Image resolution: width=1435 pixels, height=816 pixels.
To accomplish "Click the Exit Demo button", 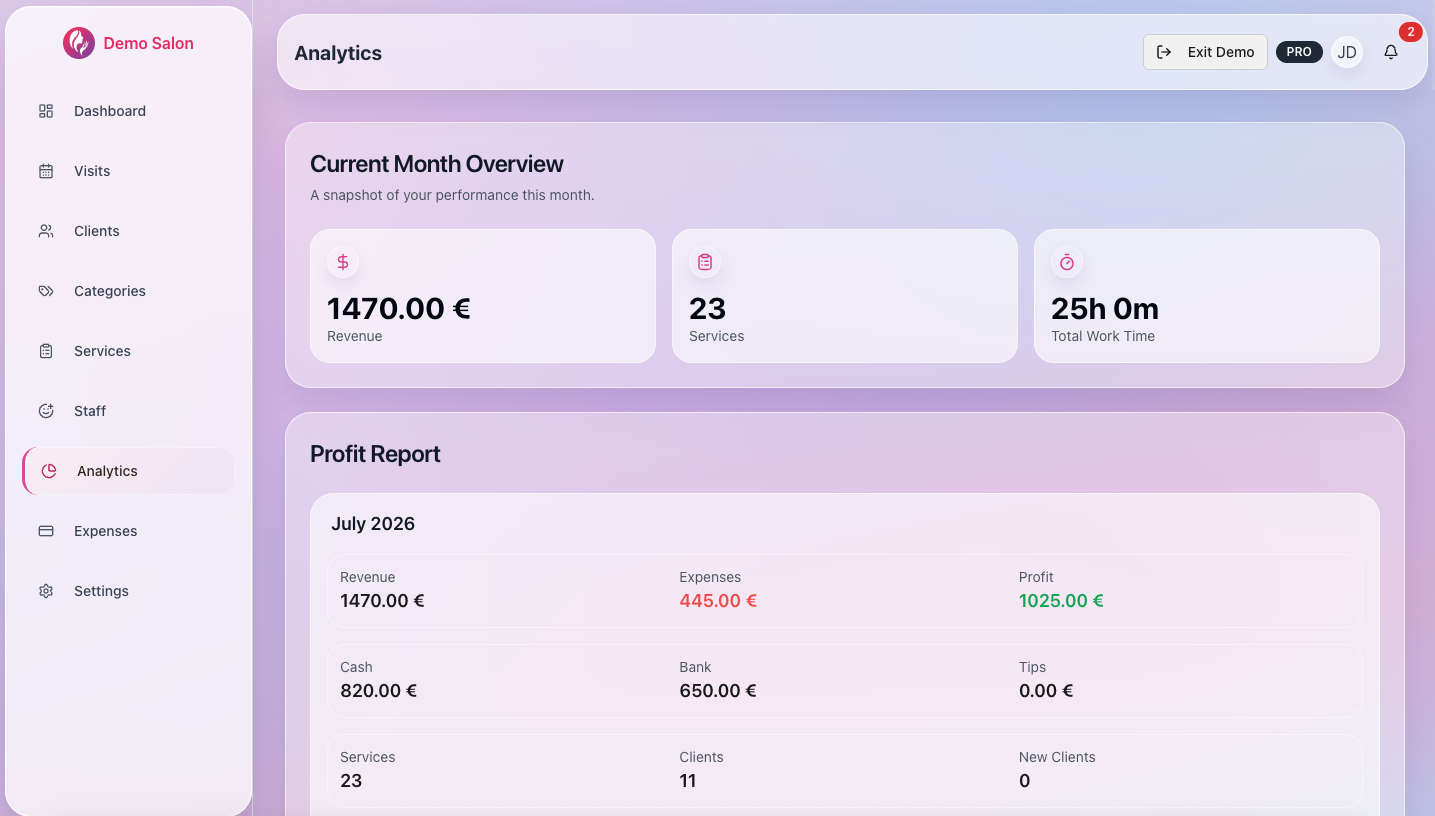I will point(1205,52).
